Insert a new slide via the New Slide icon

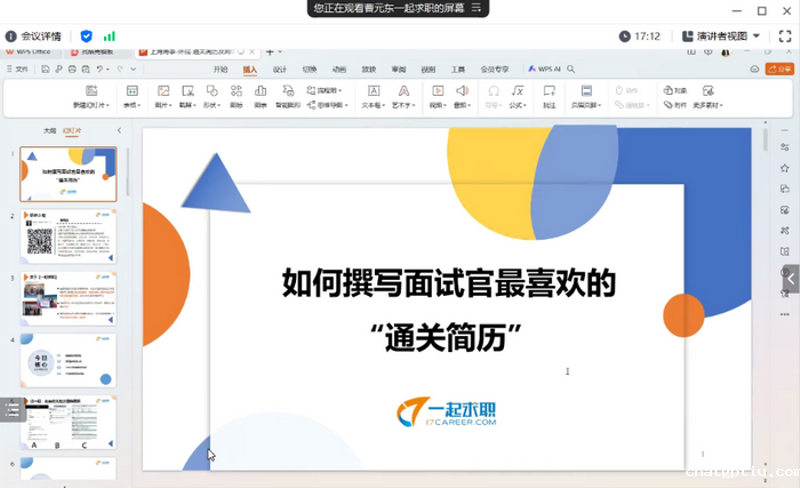pyautogui.click(x=91, y=91)
